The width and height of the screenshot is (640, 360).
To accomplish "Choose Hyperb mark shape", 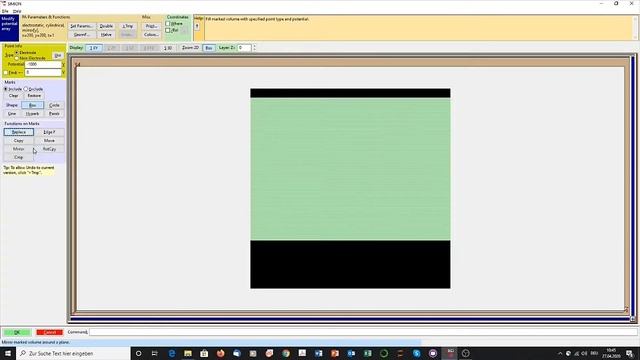I will tap(33, 114).
